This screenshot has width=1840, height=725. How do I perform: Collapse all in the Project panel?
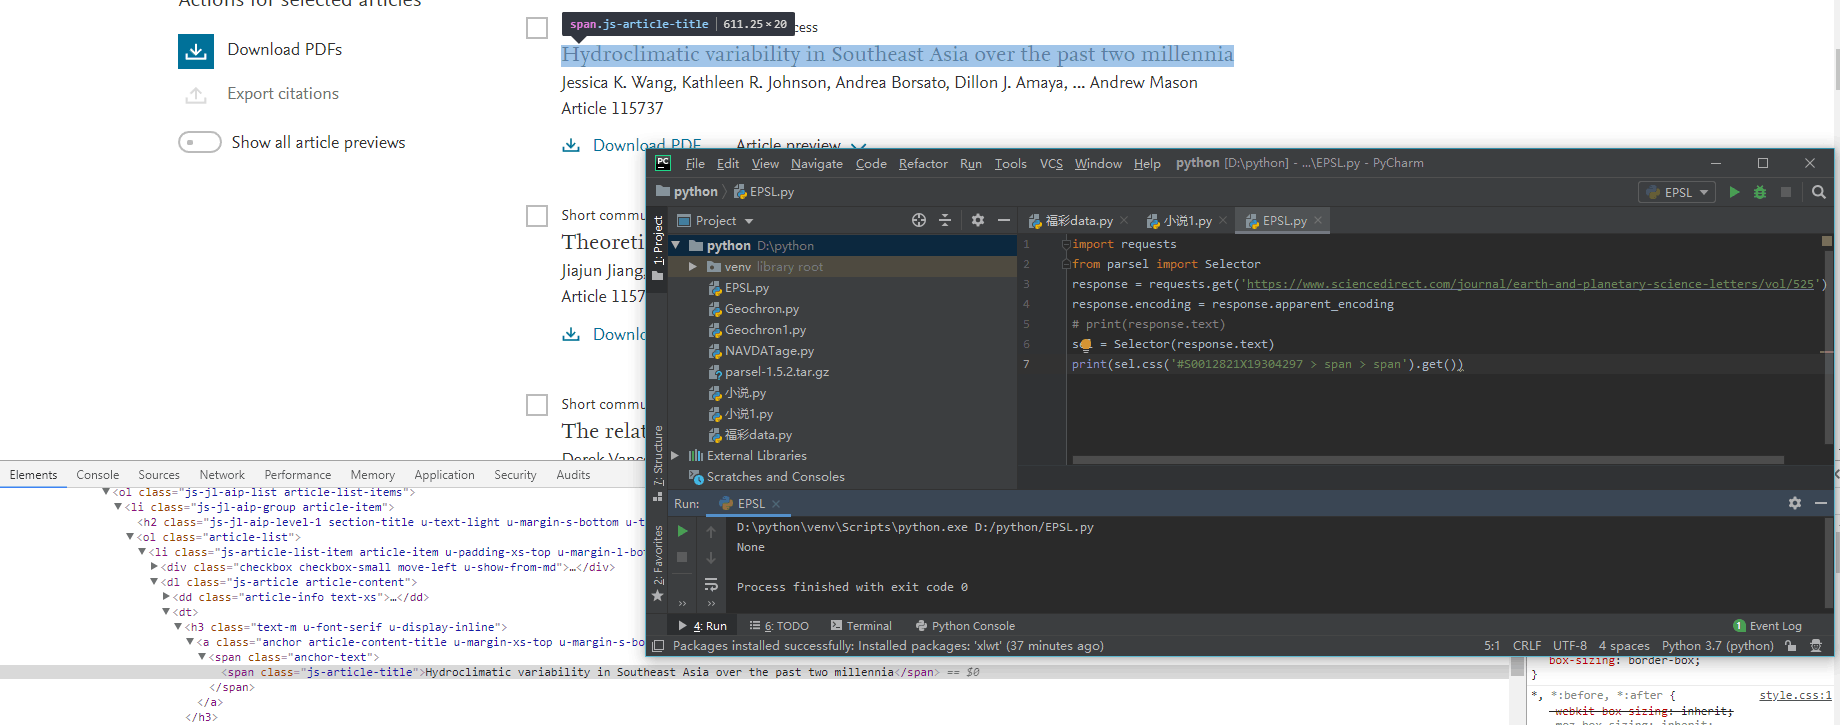click(945, 220)
